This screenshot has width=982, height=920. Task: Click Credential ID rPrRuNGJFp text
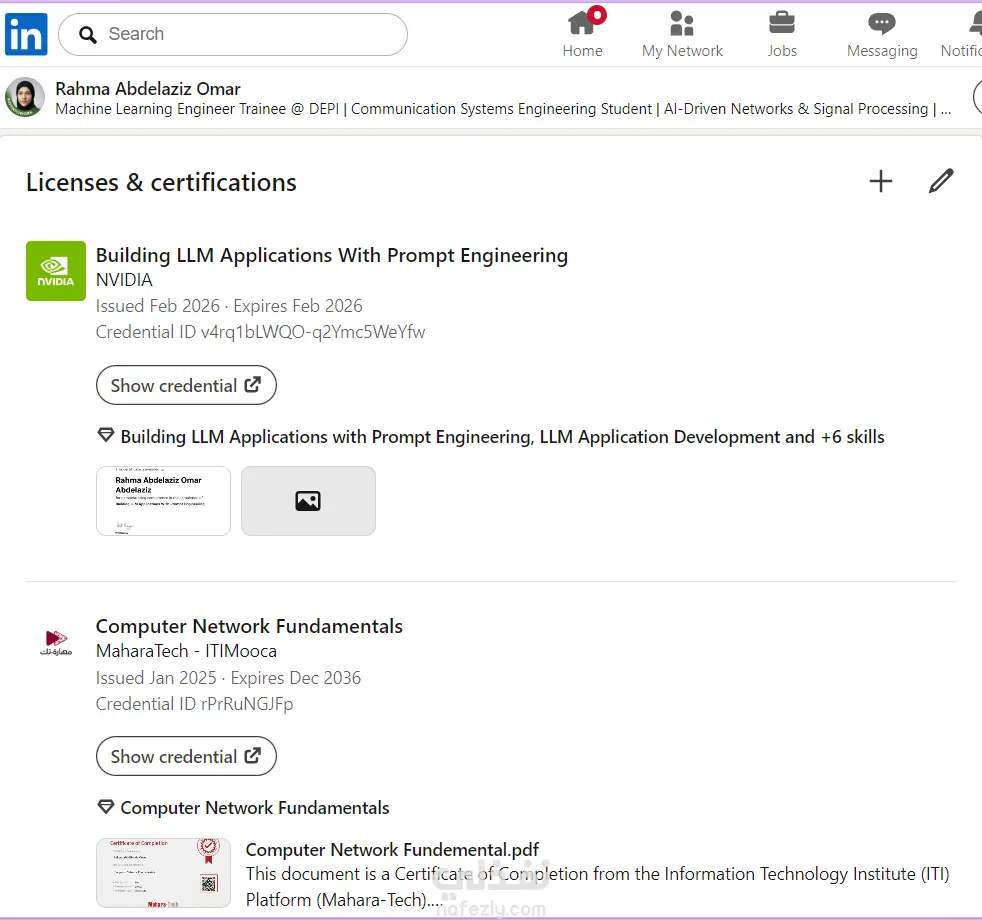pos(194,704)
